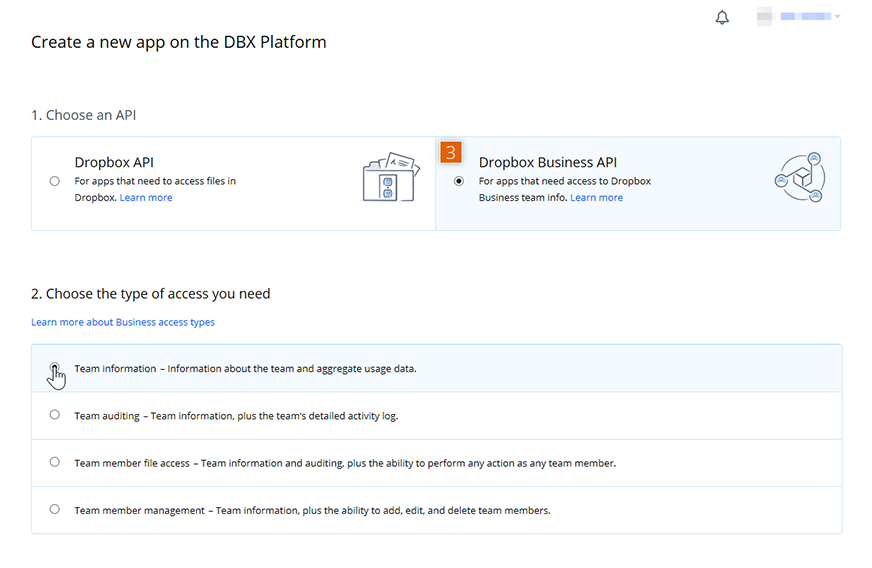Open Learn more link under Dropbox Business API
Viewport: 872px width, 568px height.
pos(596,197)
